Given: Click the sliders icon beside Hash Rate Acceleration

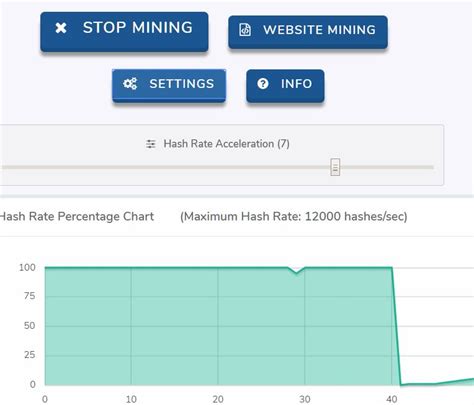Looking at the screenshot, I should [151, 144].
